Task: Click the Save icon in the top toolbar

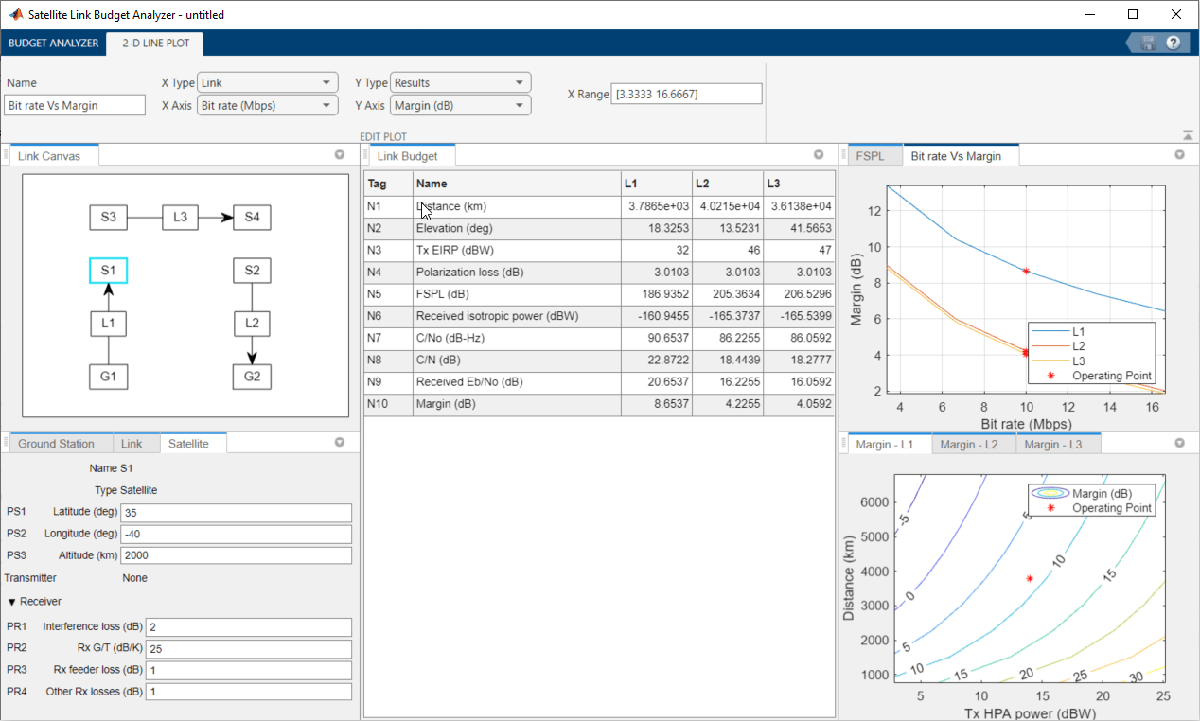Action: [1148, 43]
